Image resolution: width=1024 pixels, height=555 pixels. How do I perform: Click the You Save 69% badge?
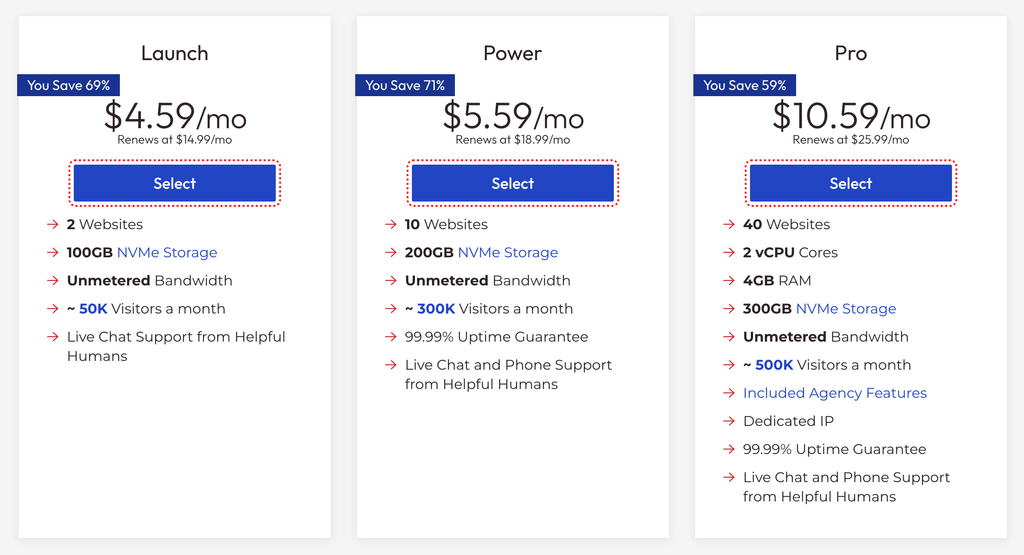[69, 86]
